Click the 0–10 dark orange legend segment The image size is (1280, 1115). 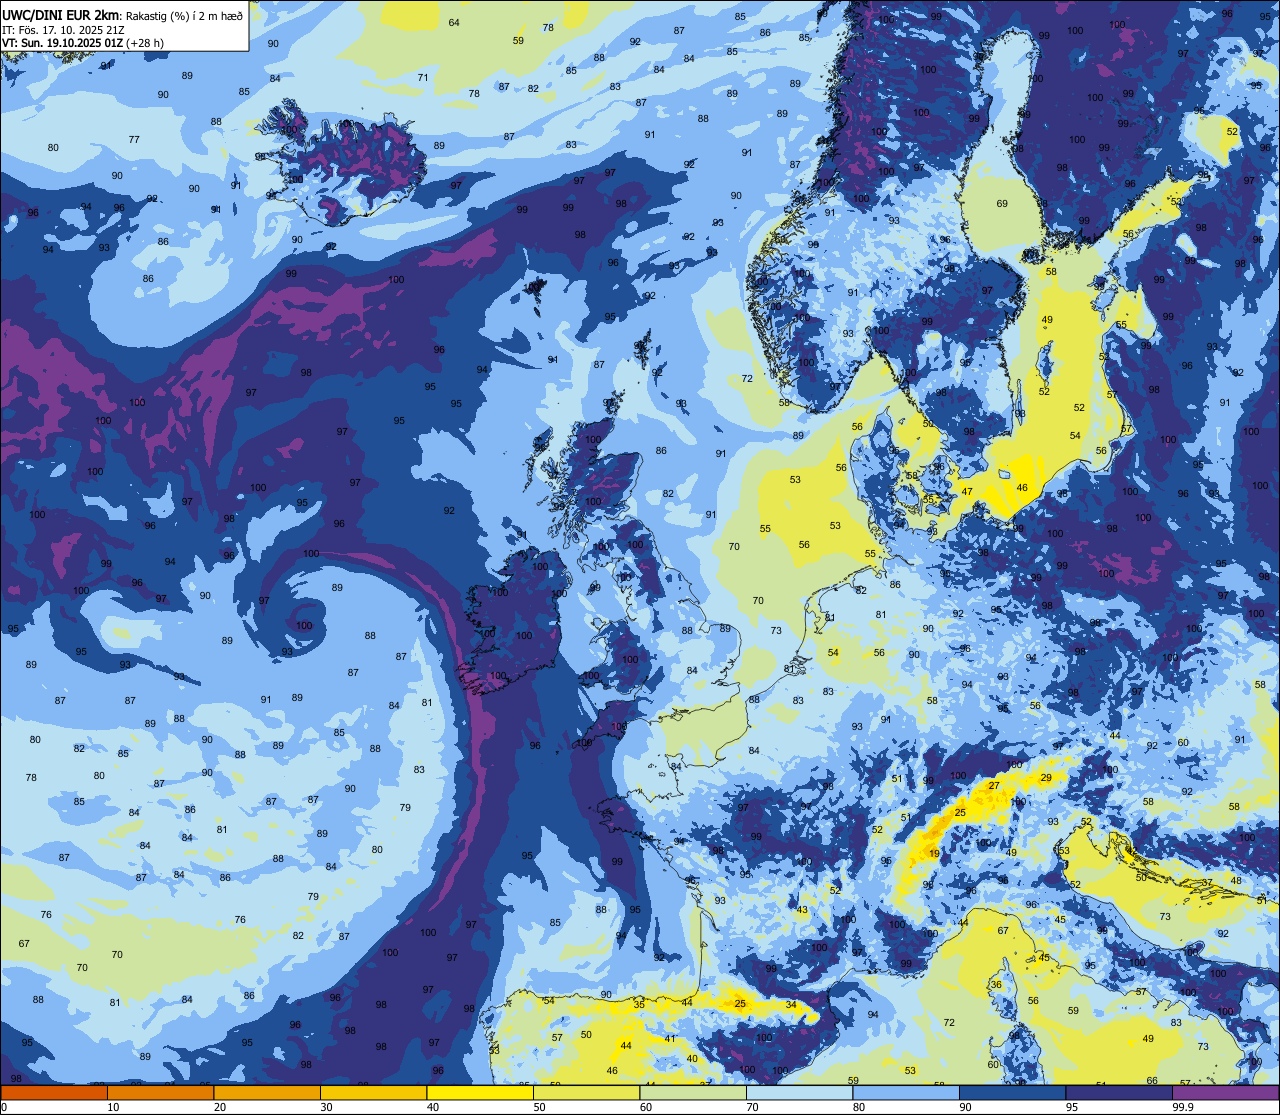point(54,1092)
